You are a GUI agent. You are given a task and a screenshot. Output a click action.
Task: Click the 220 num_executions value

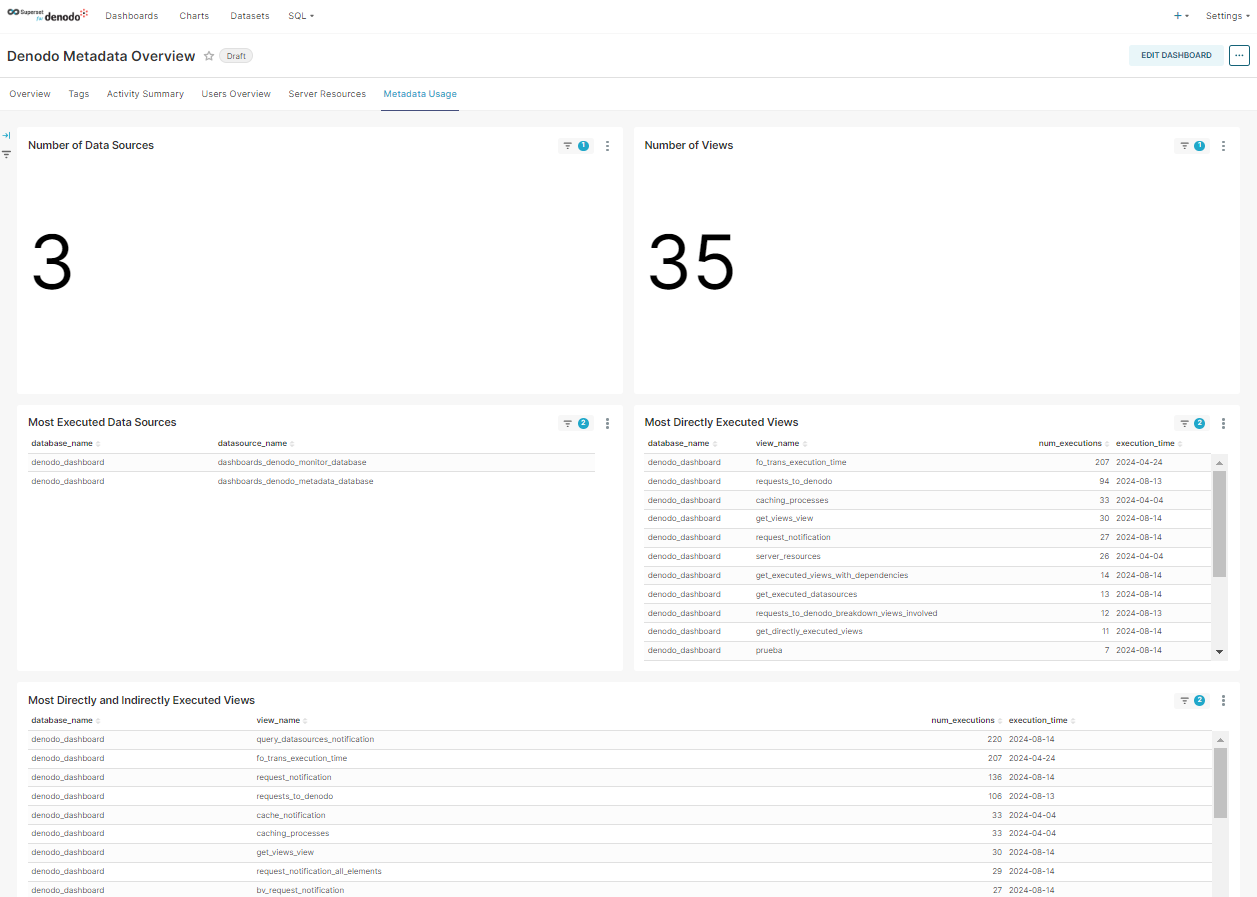tap(994, 740)
